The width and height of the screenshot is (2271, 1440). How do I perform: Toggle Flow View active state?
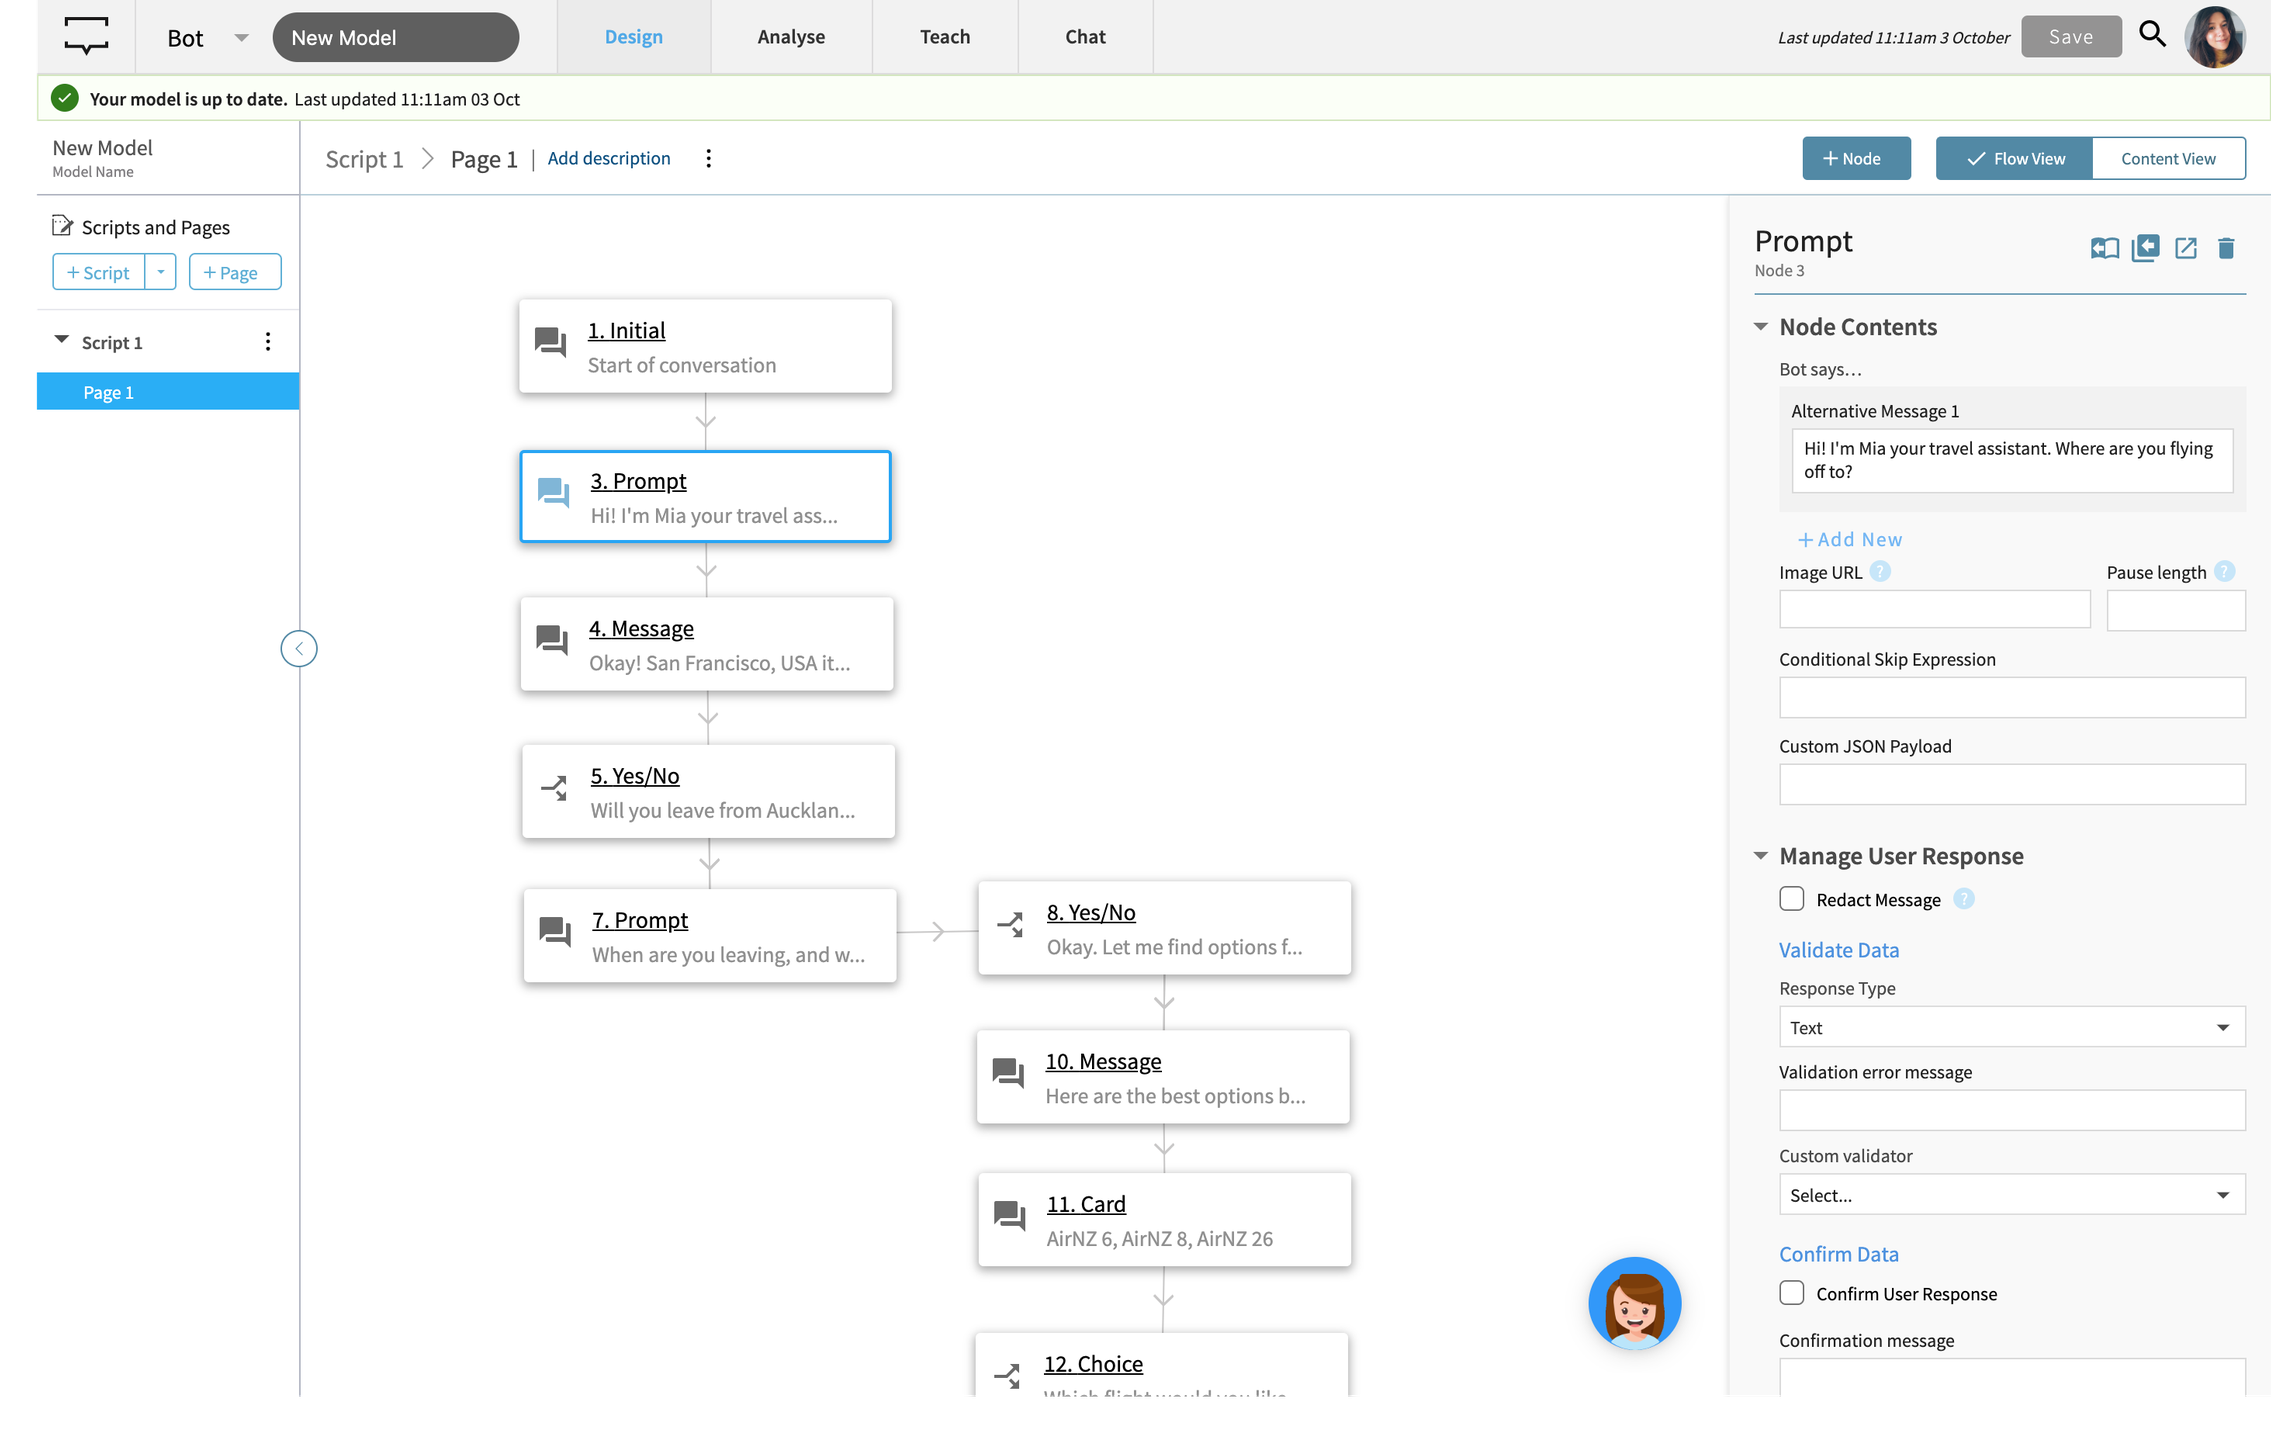[x=2014, y=159]
